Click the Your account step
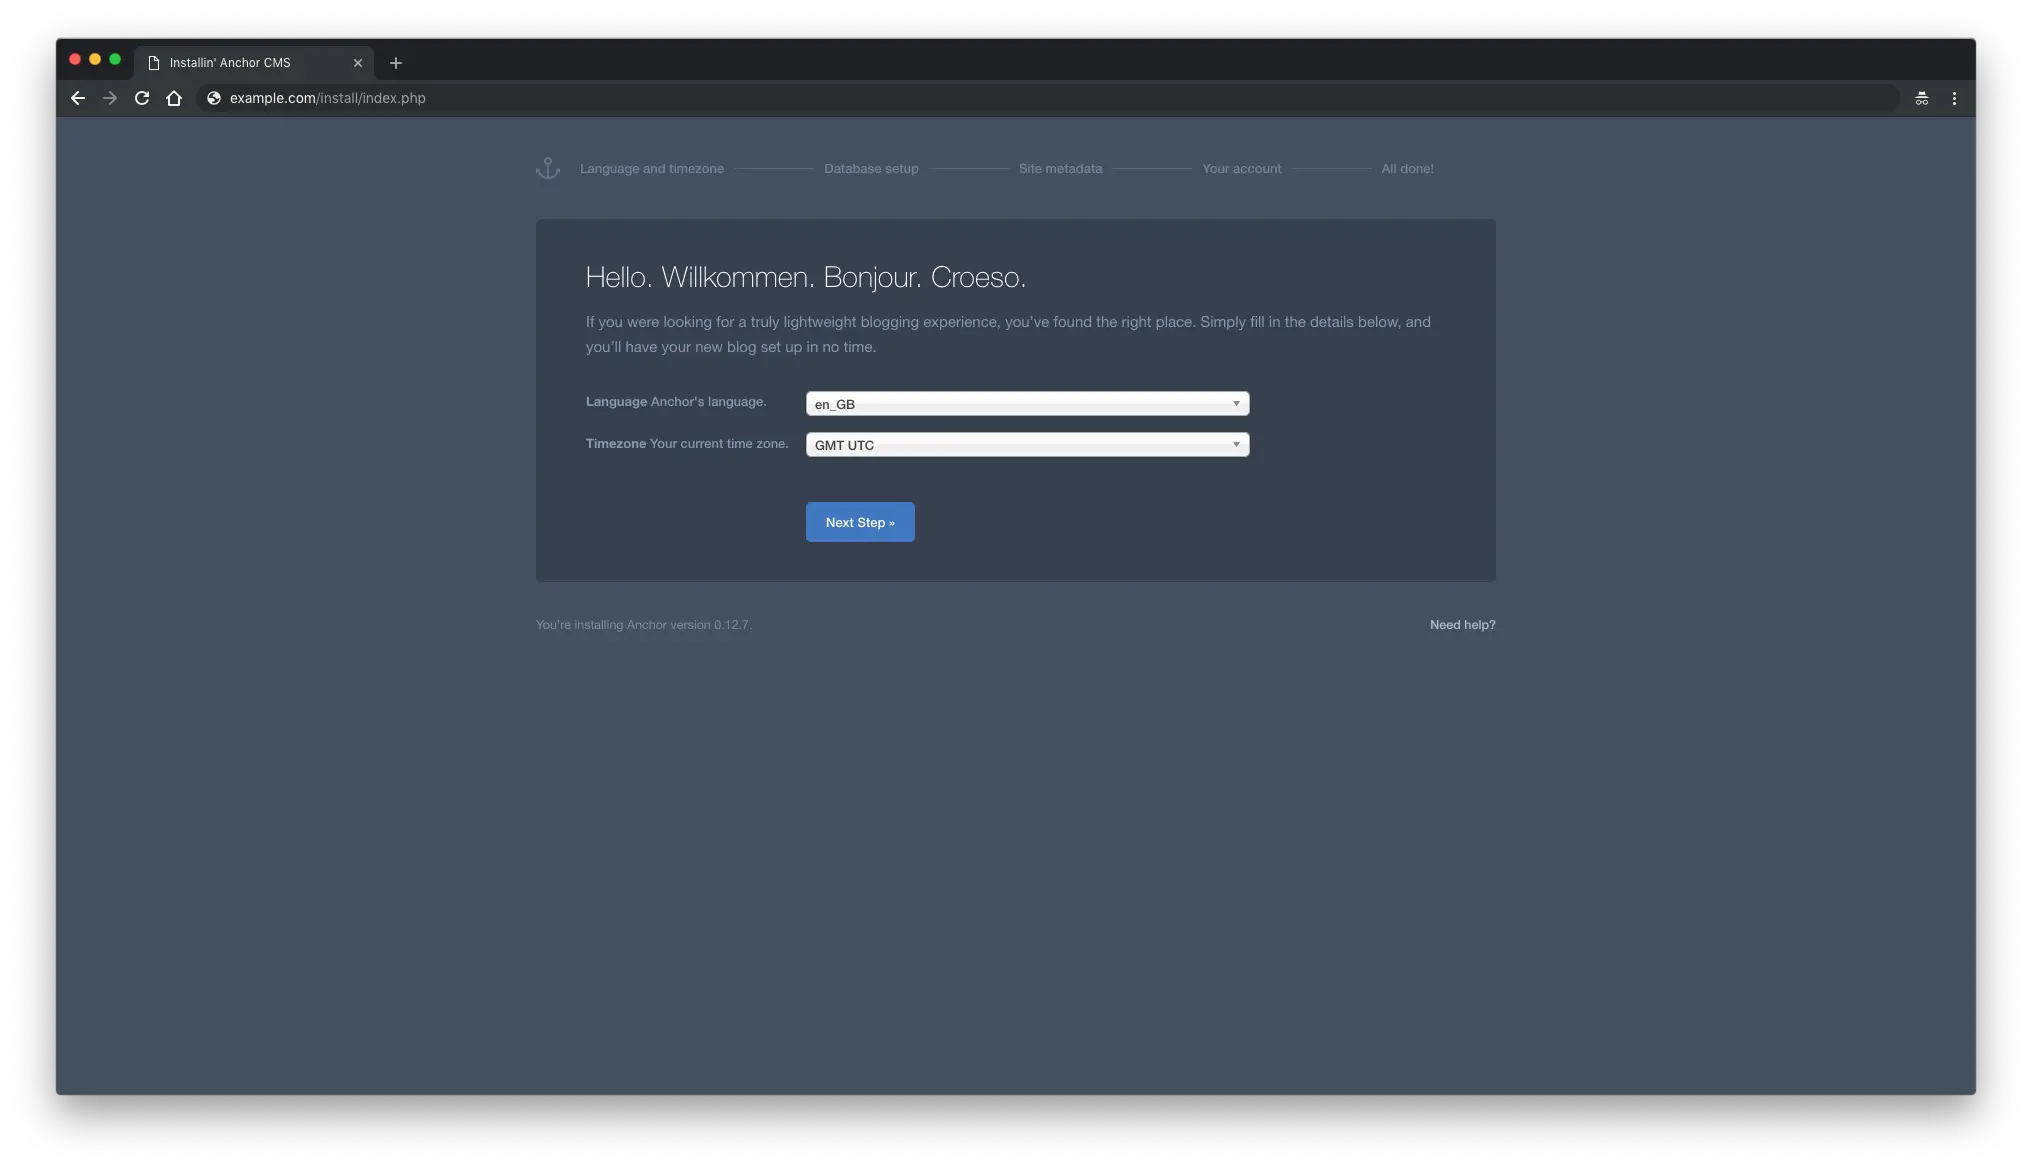Image resolution: width=2032 pixels, height=1169 pixels. click(x=1241, y=169)
